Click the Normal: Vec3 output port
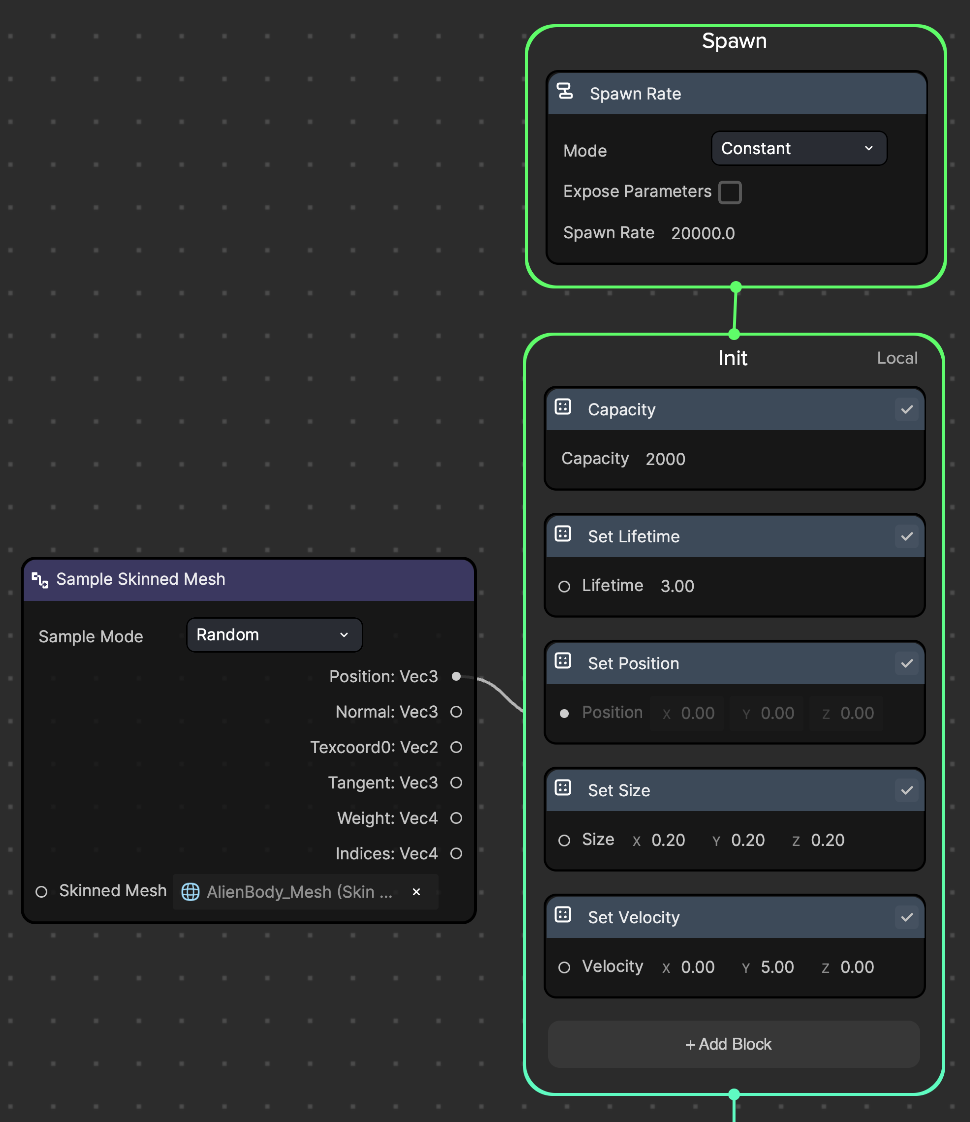The image size is (970, 1122). [x=456, y=712]
